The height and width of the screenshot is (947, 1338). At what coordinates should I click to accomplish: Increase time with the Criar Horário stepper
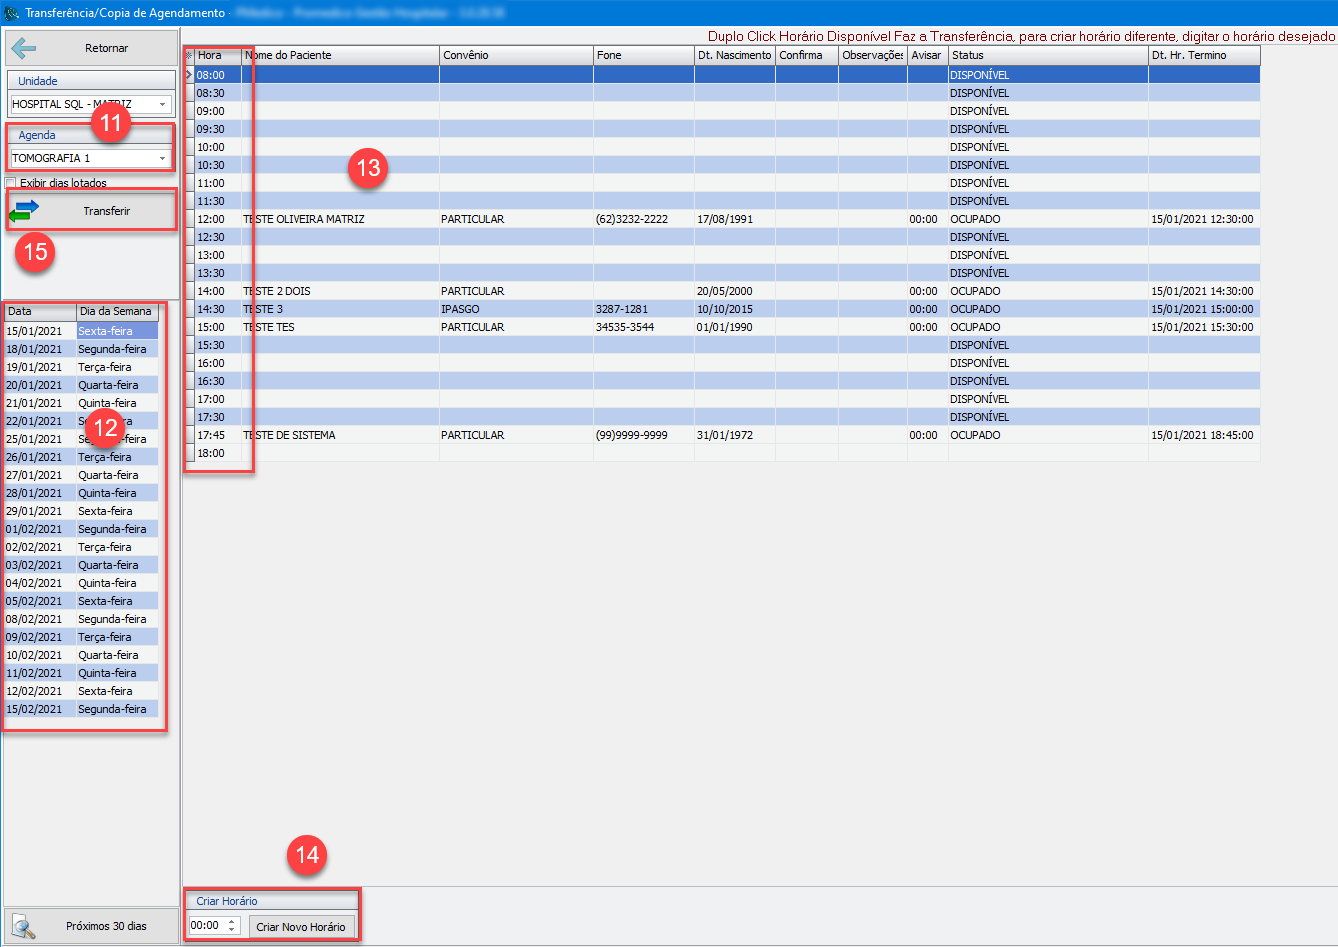click(232, 922)
